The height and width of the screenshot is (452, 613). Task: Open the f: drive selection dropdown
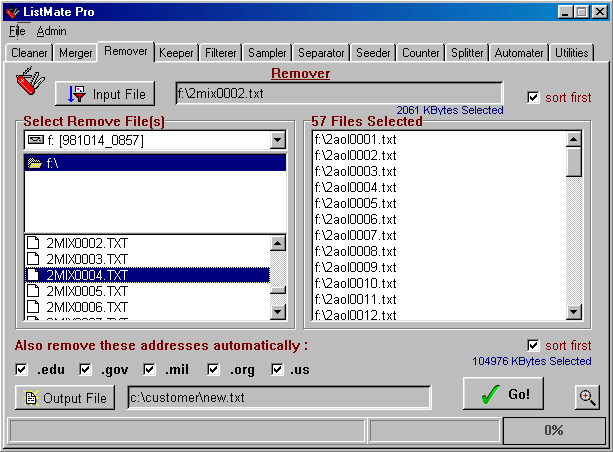coord(277,141)
